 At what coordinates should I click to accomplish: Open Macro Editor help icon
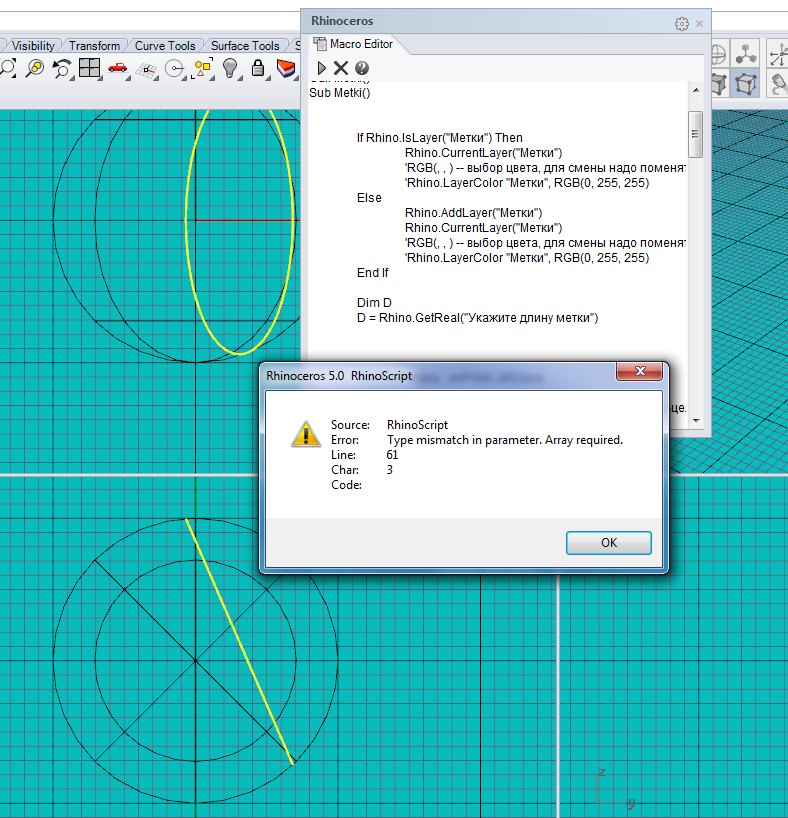(x=362, y=68)
